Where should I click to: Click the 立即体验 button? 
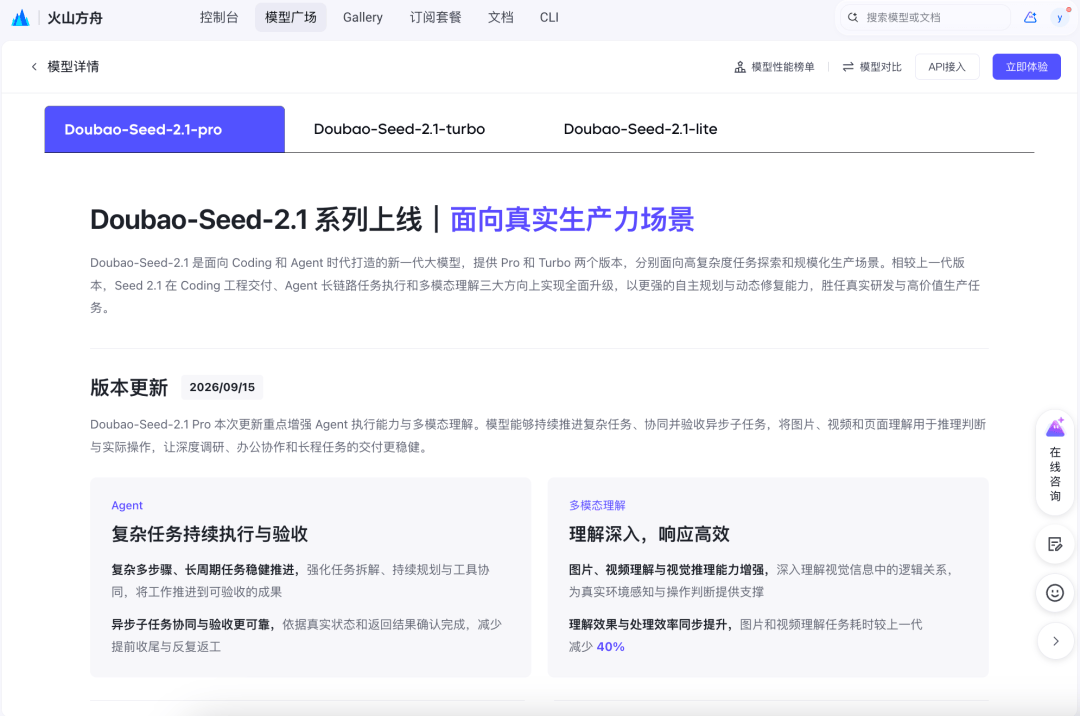point(1026,67)
